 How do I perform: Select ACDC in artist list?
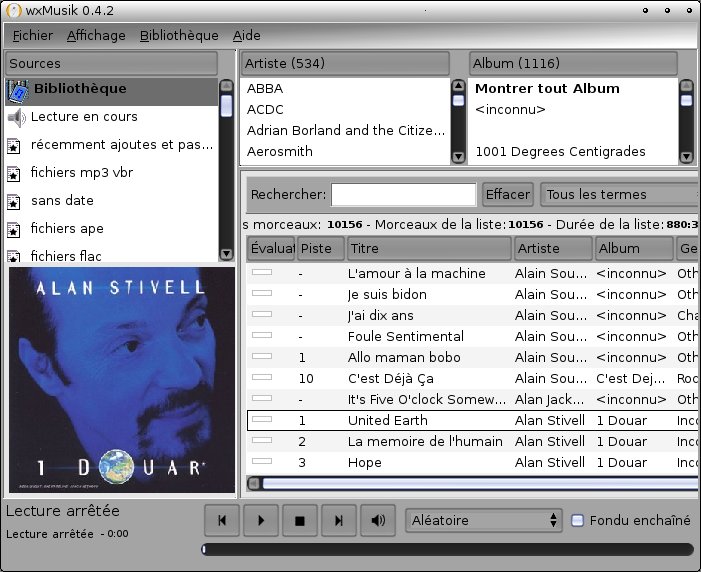coord(345,110)
